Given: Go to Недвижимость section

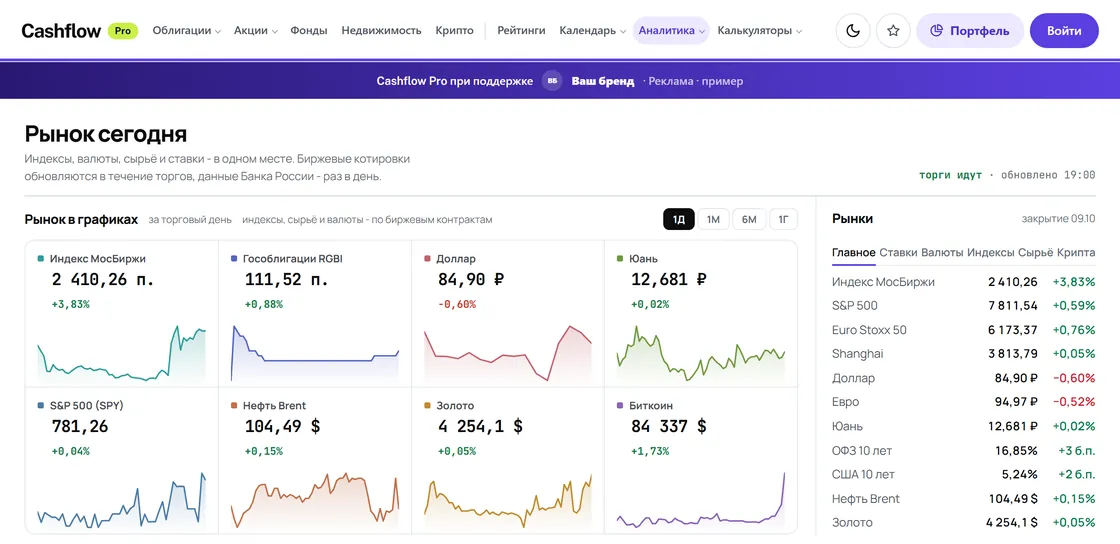Looking at the screenshot, I should pyautogui.click(x=381, y=31).
